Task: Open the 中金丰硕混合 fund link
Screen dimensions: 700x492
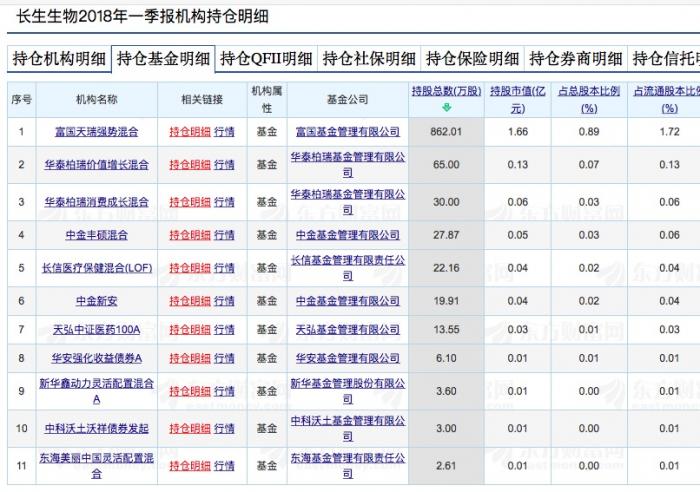Action: 96,235
